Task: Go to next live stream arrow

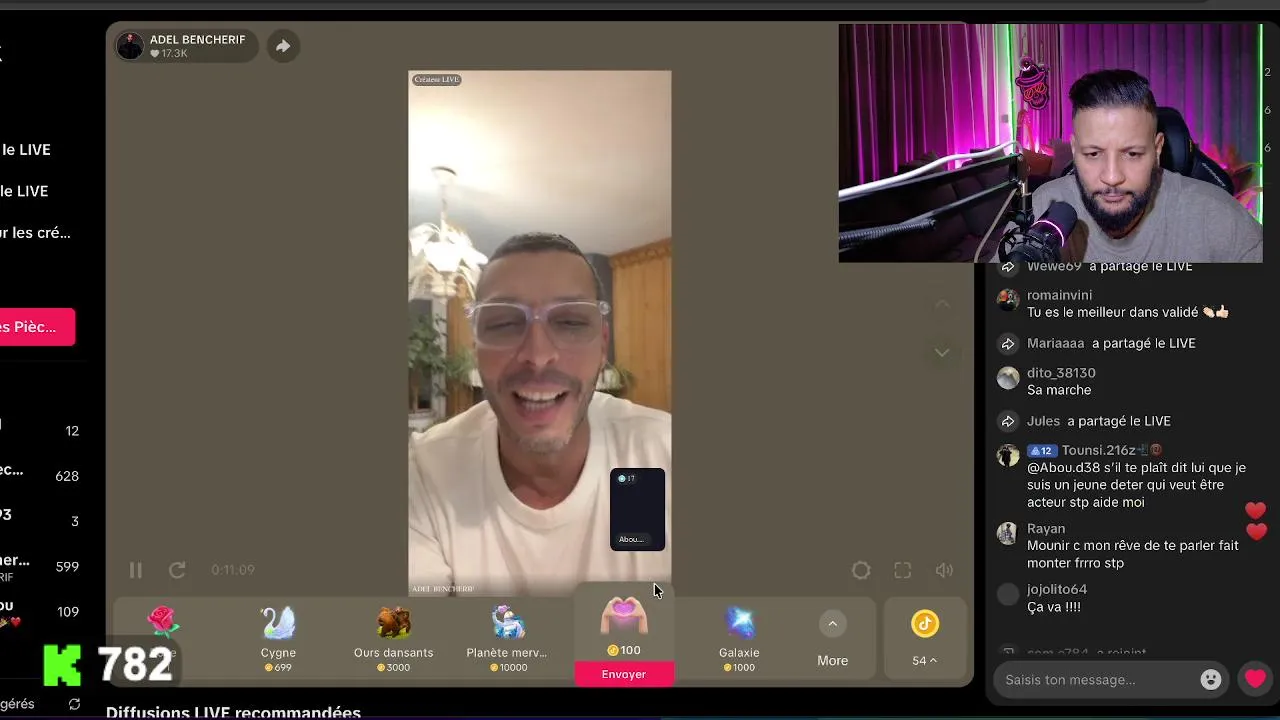Action: click(x=942, y=352)
